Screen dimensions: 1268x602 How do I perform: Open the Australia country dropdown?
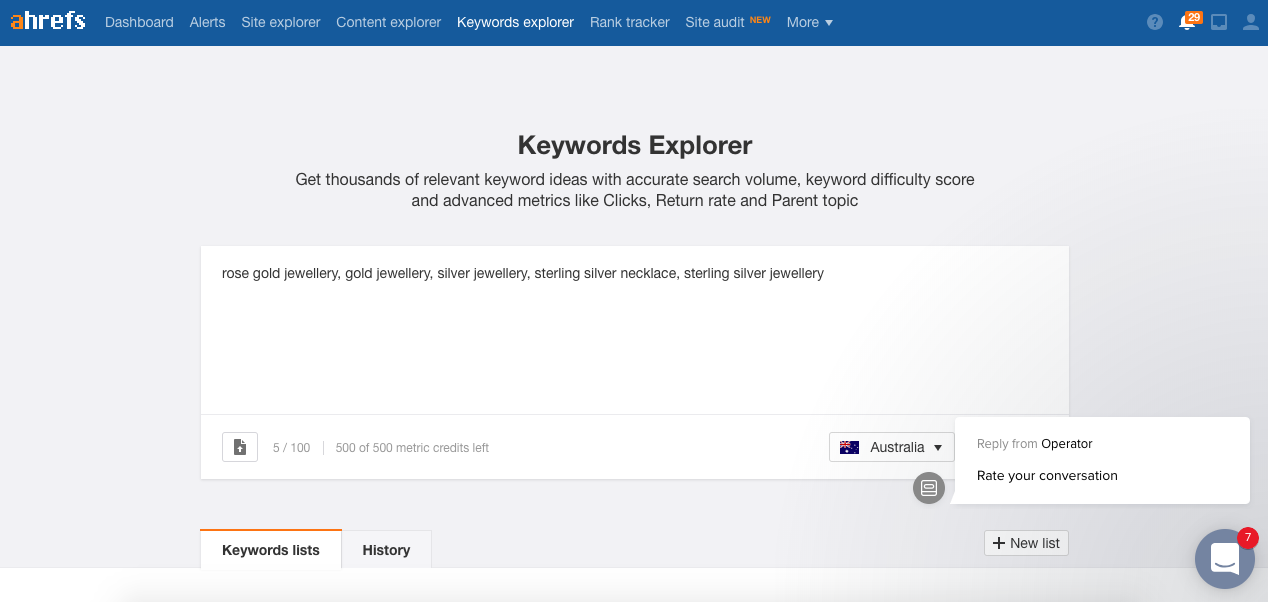[x=892, y=447]
